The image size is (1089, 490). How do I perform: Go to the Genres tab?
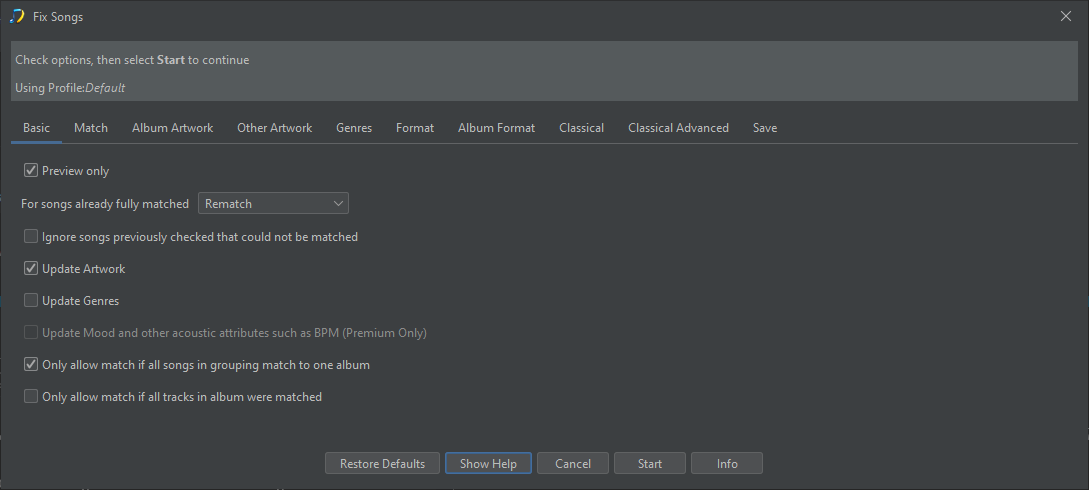[354, 128]
